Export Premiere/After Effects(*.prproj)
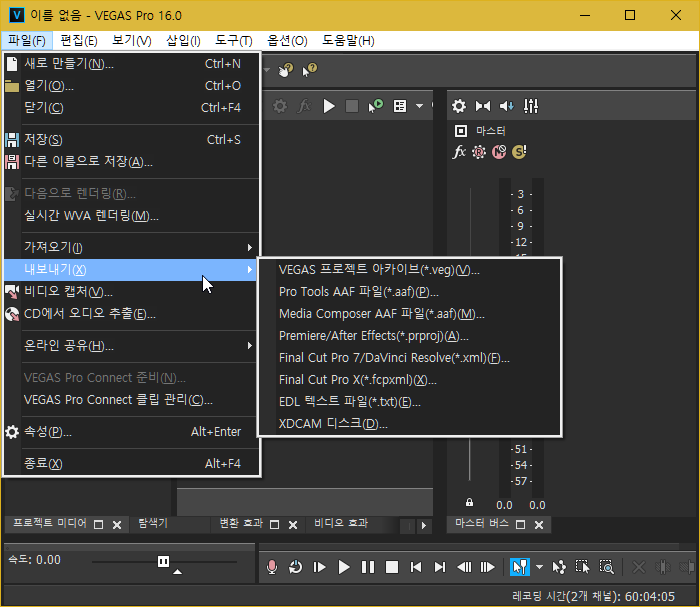700x607 pixels. click(x=409, y=336)
